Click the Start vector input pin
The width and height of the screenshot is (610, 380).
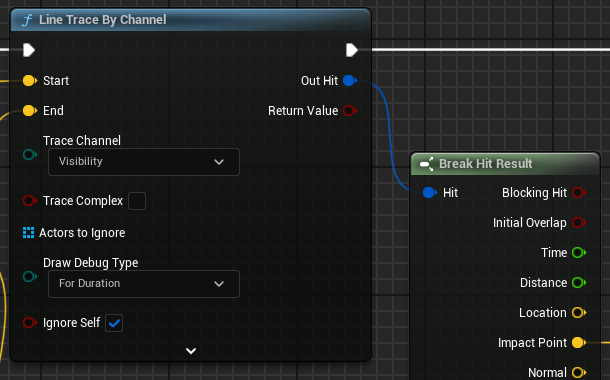tap(30, 81)
